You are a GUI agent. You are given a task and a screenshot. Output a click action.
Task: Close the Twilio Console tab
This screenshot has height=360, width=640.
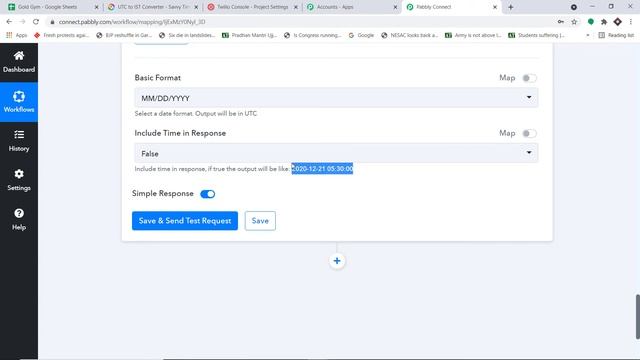[296, 7]
